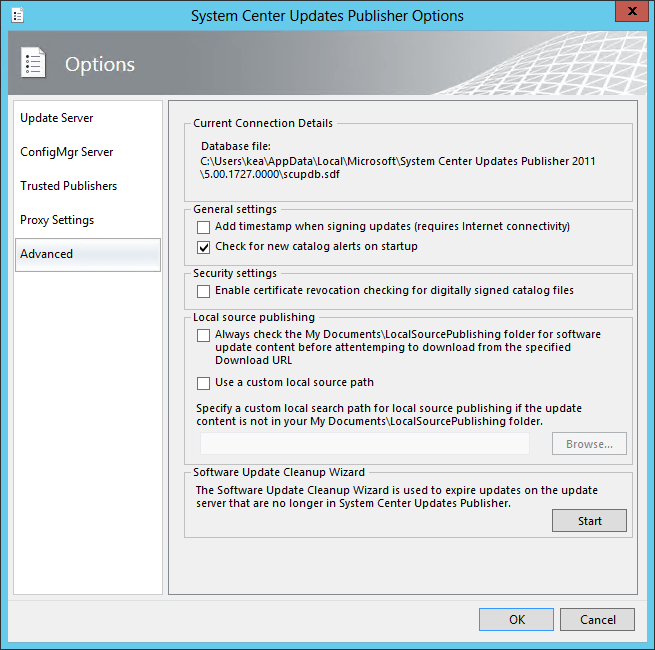Open the ConfigMgr Server settings page
Screen dimensions: 655x650
(x=88, y=152)
